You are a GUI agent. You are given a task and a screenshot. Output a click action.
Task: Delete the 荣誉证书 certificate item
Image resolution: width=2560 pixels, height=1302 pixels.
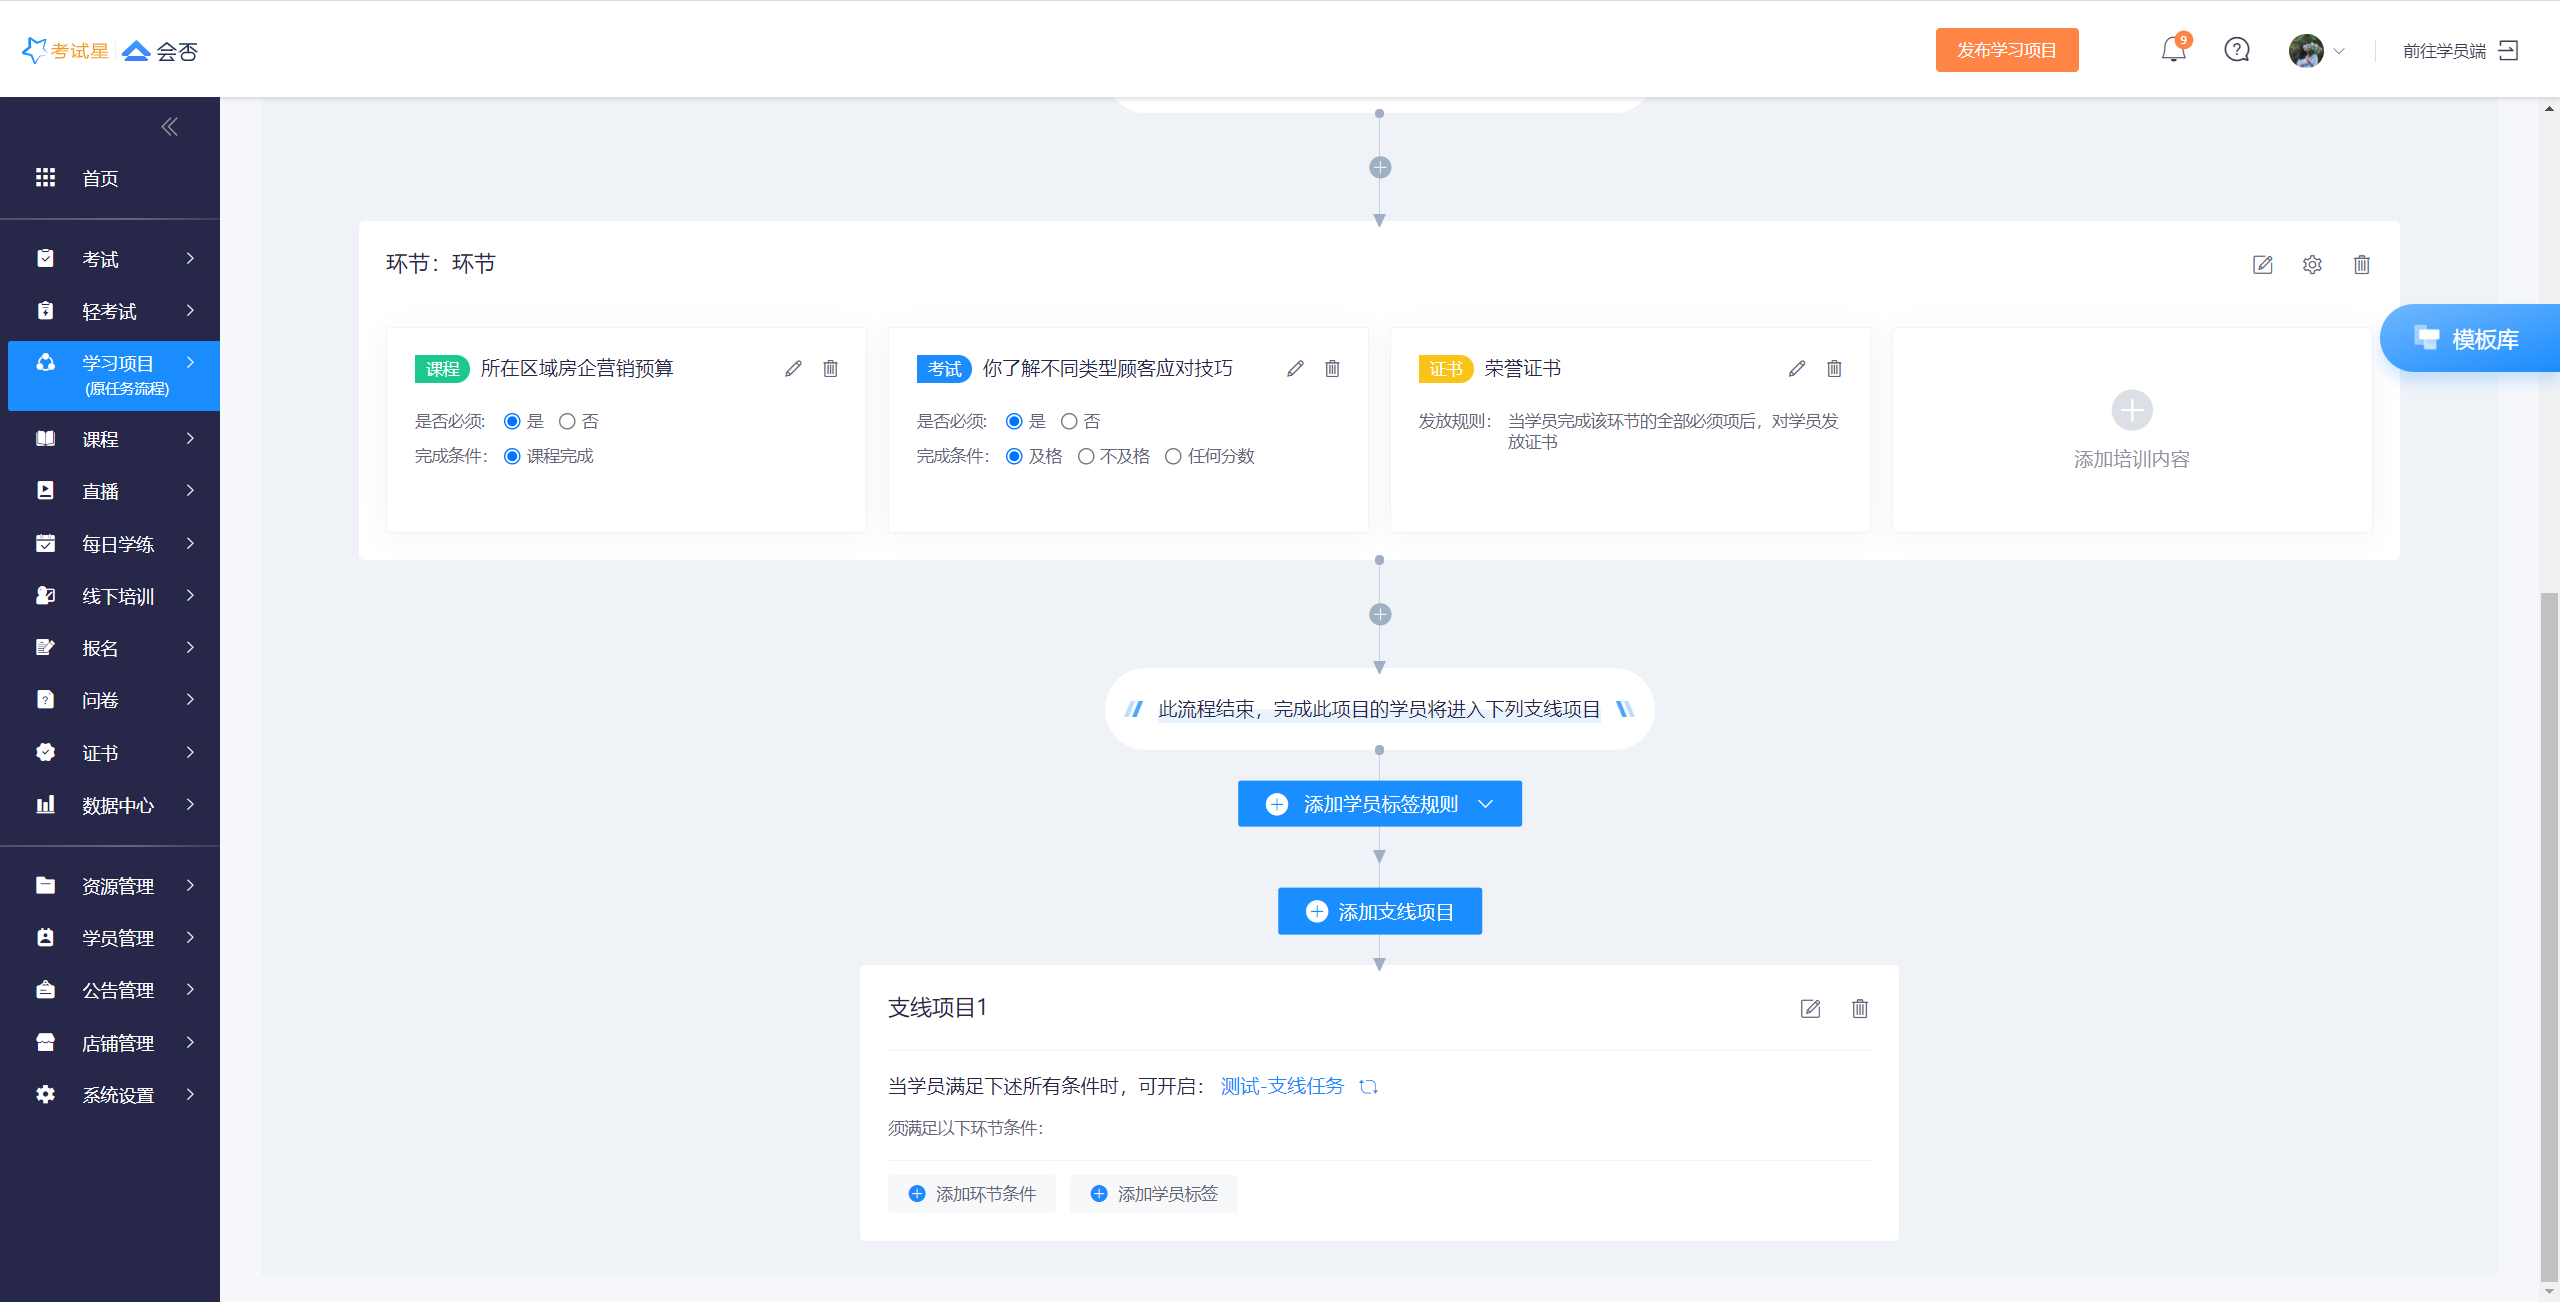1834,369
